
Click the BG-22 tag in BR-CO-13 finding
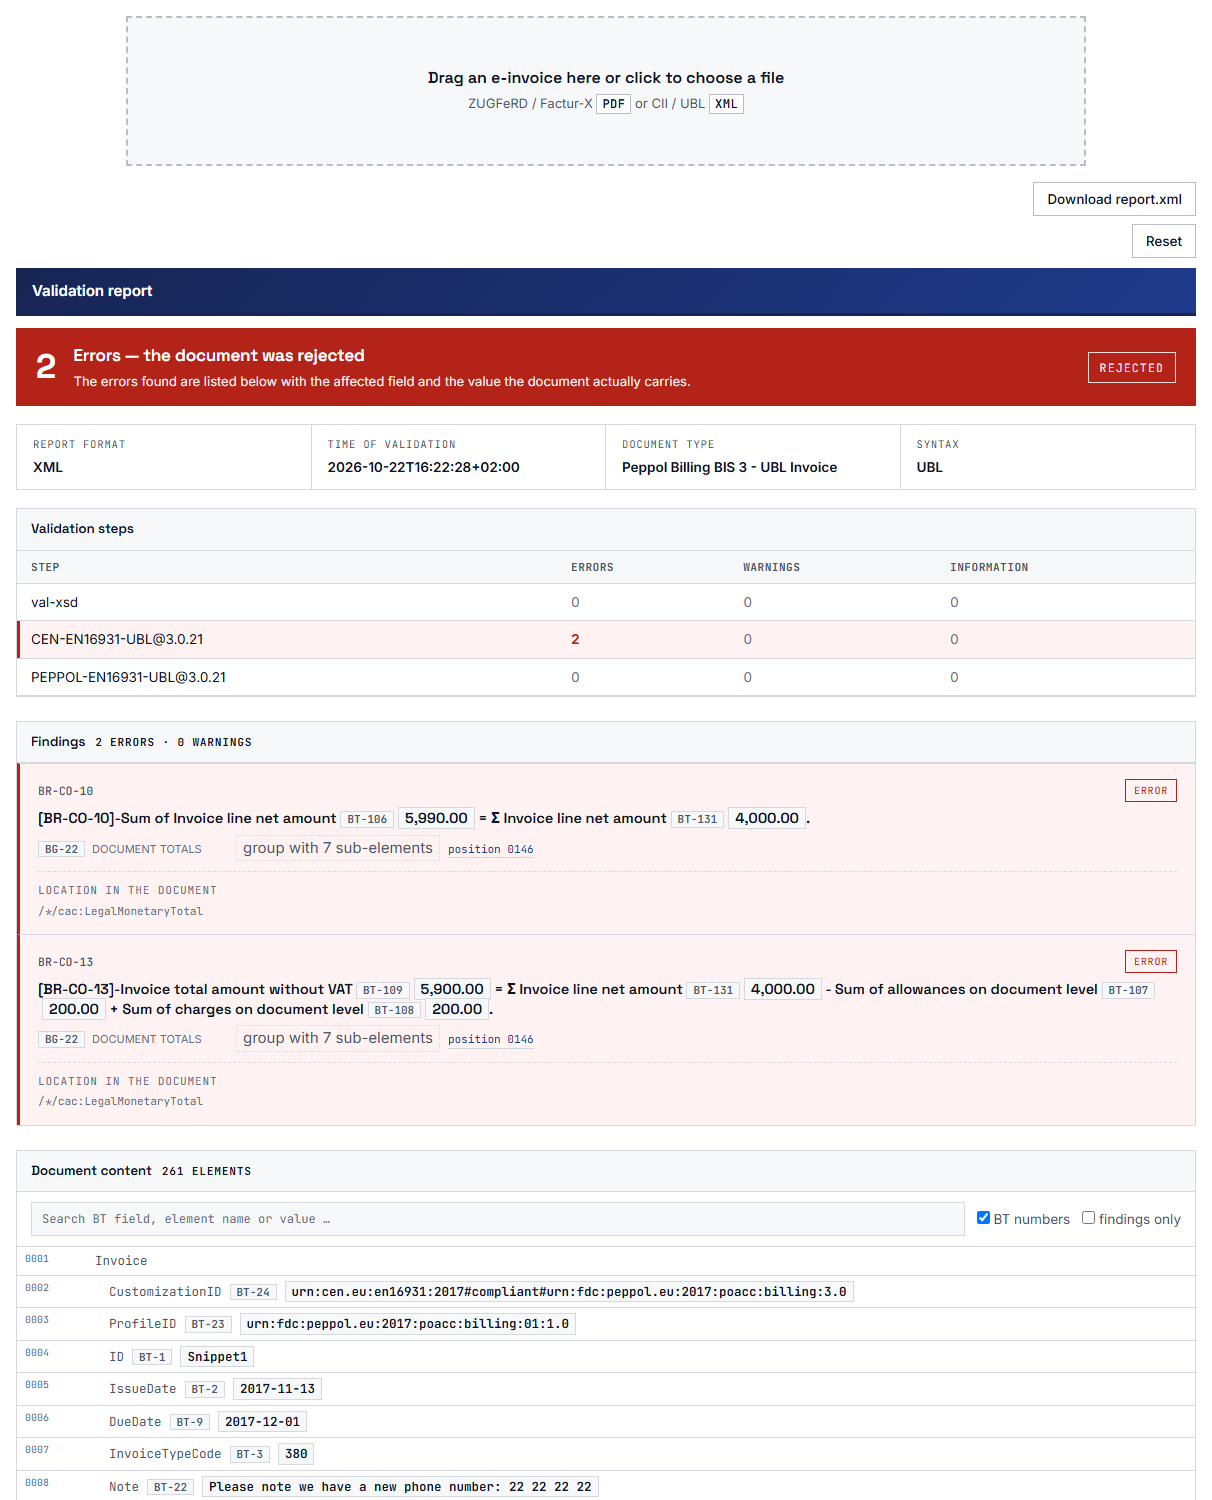[x=61, y=1039]
